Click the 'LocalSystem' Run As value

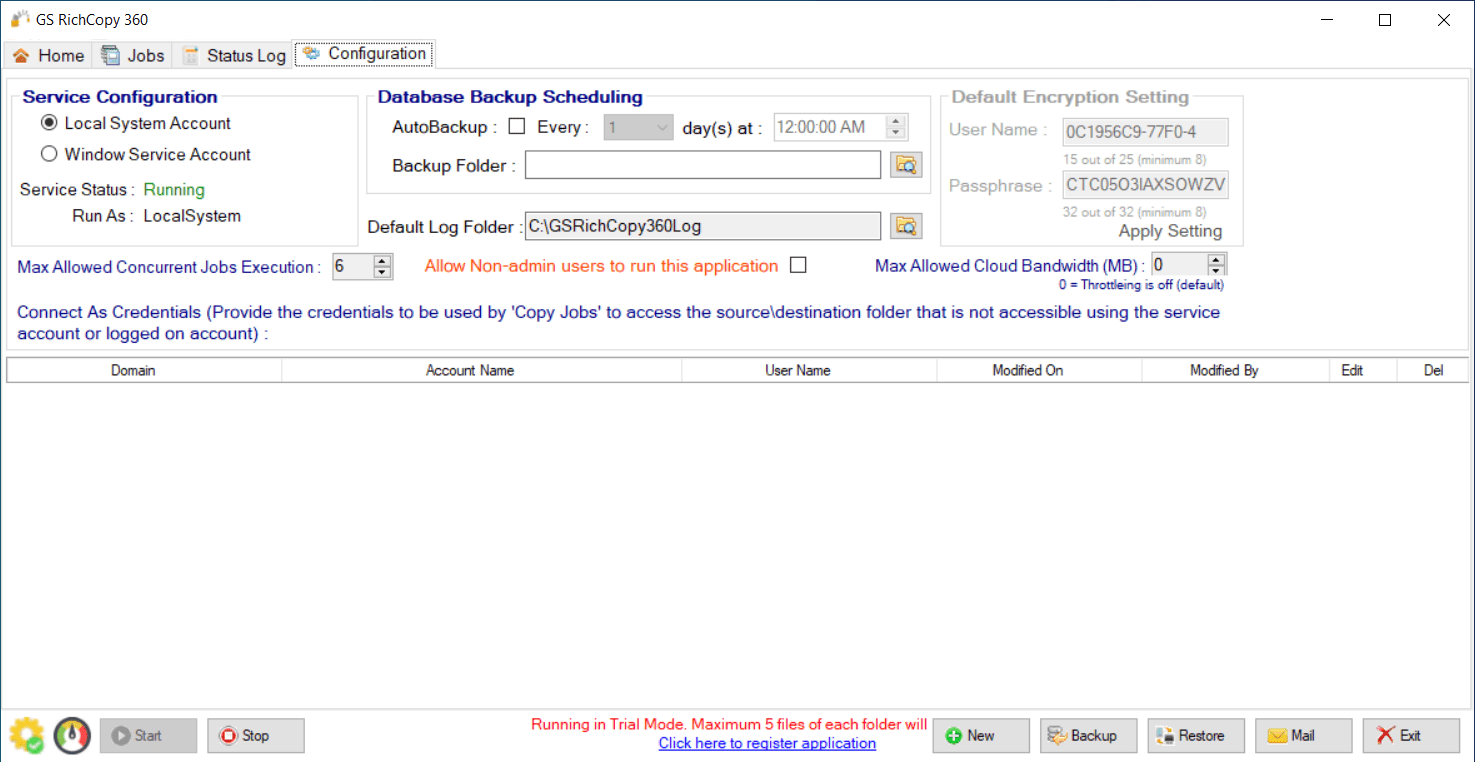[192, 216]
